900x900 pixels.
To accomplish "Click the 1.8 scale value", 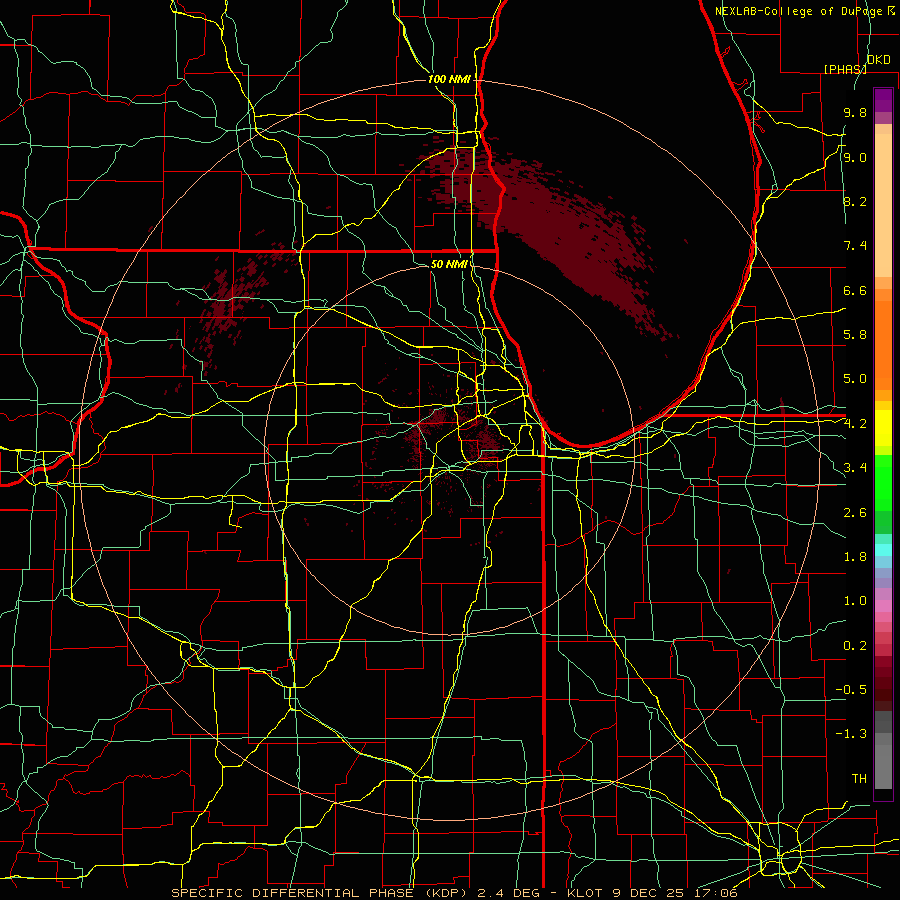I will click(855, 557).
